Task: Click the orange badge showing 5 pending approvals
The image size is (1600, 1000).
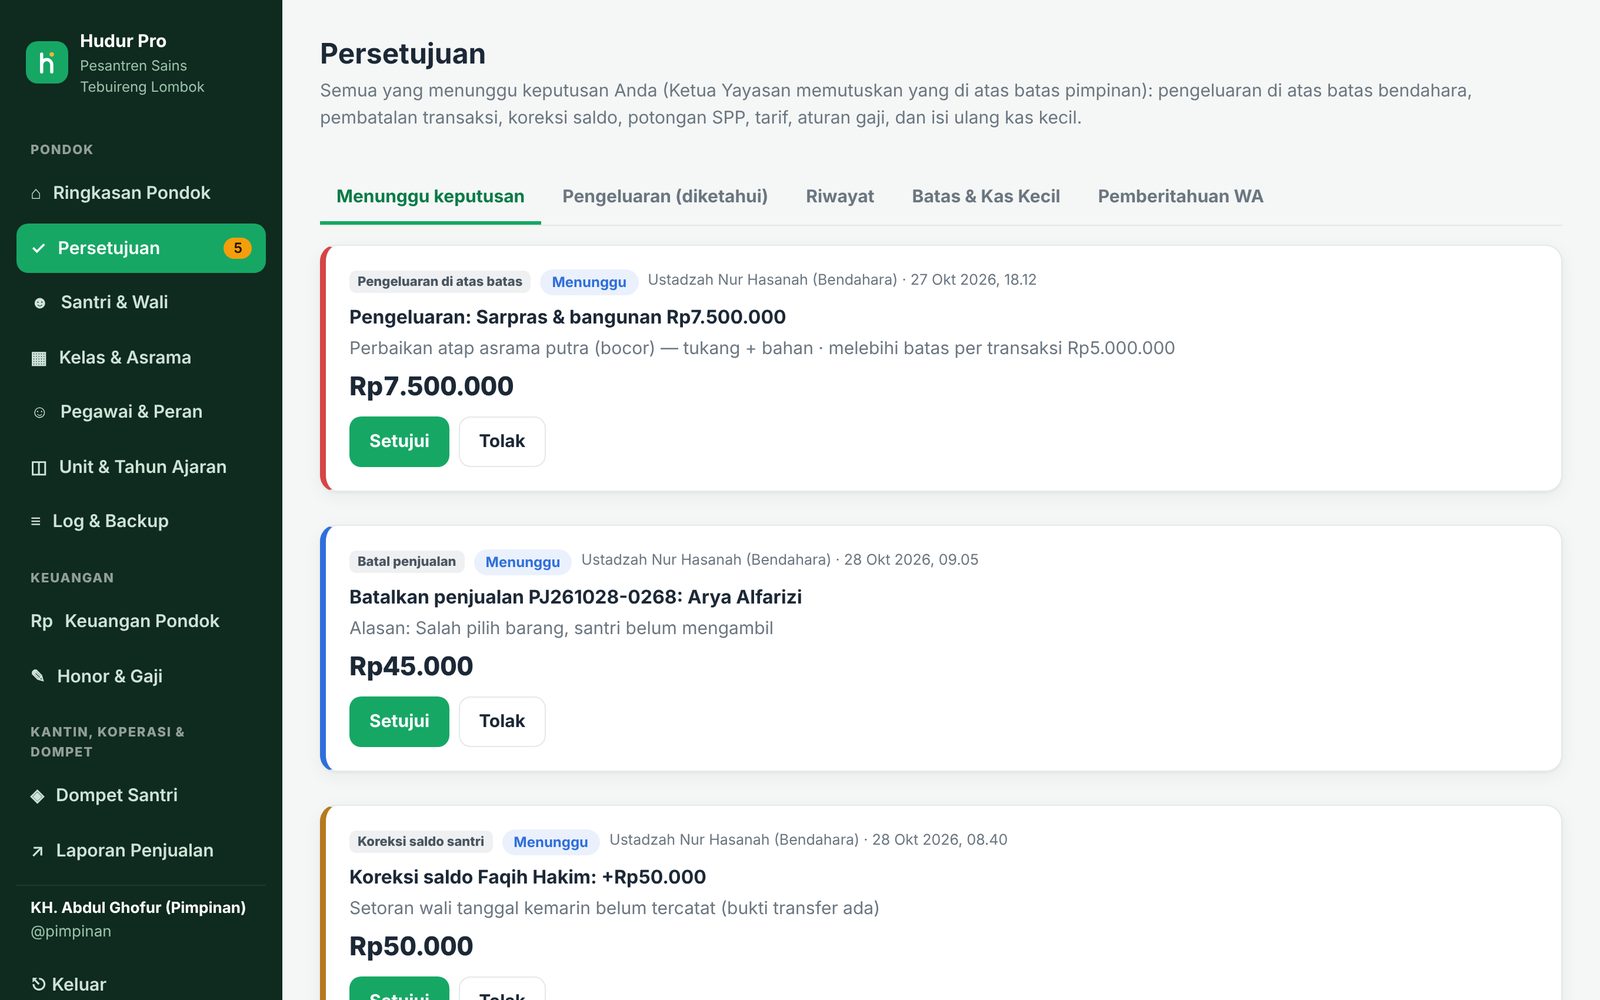Action: click(x=237, y=248)
